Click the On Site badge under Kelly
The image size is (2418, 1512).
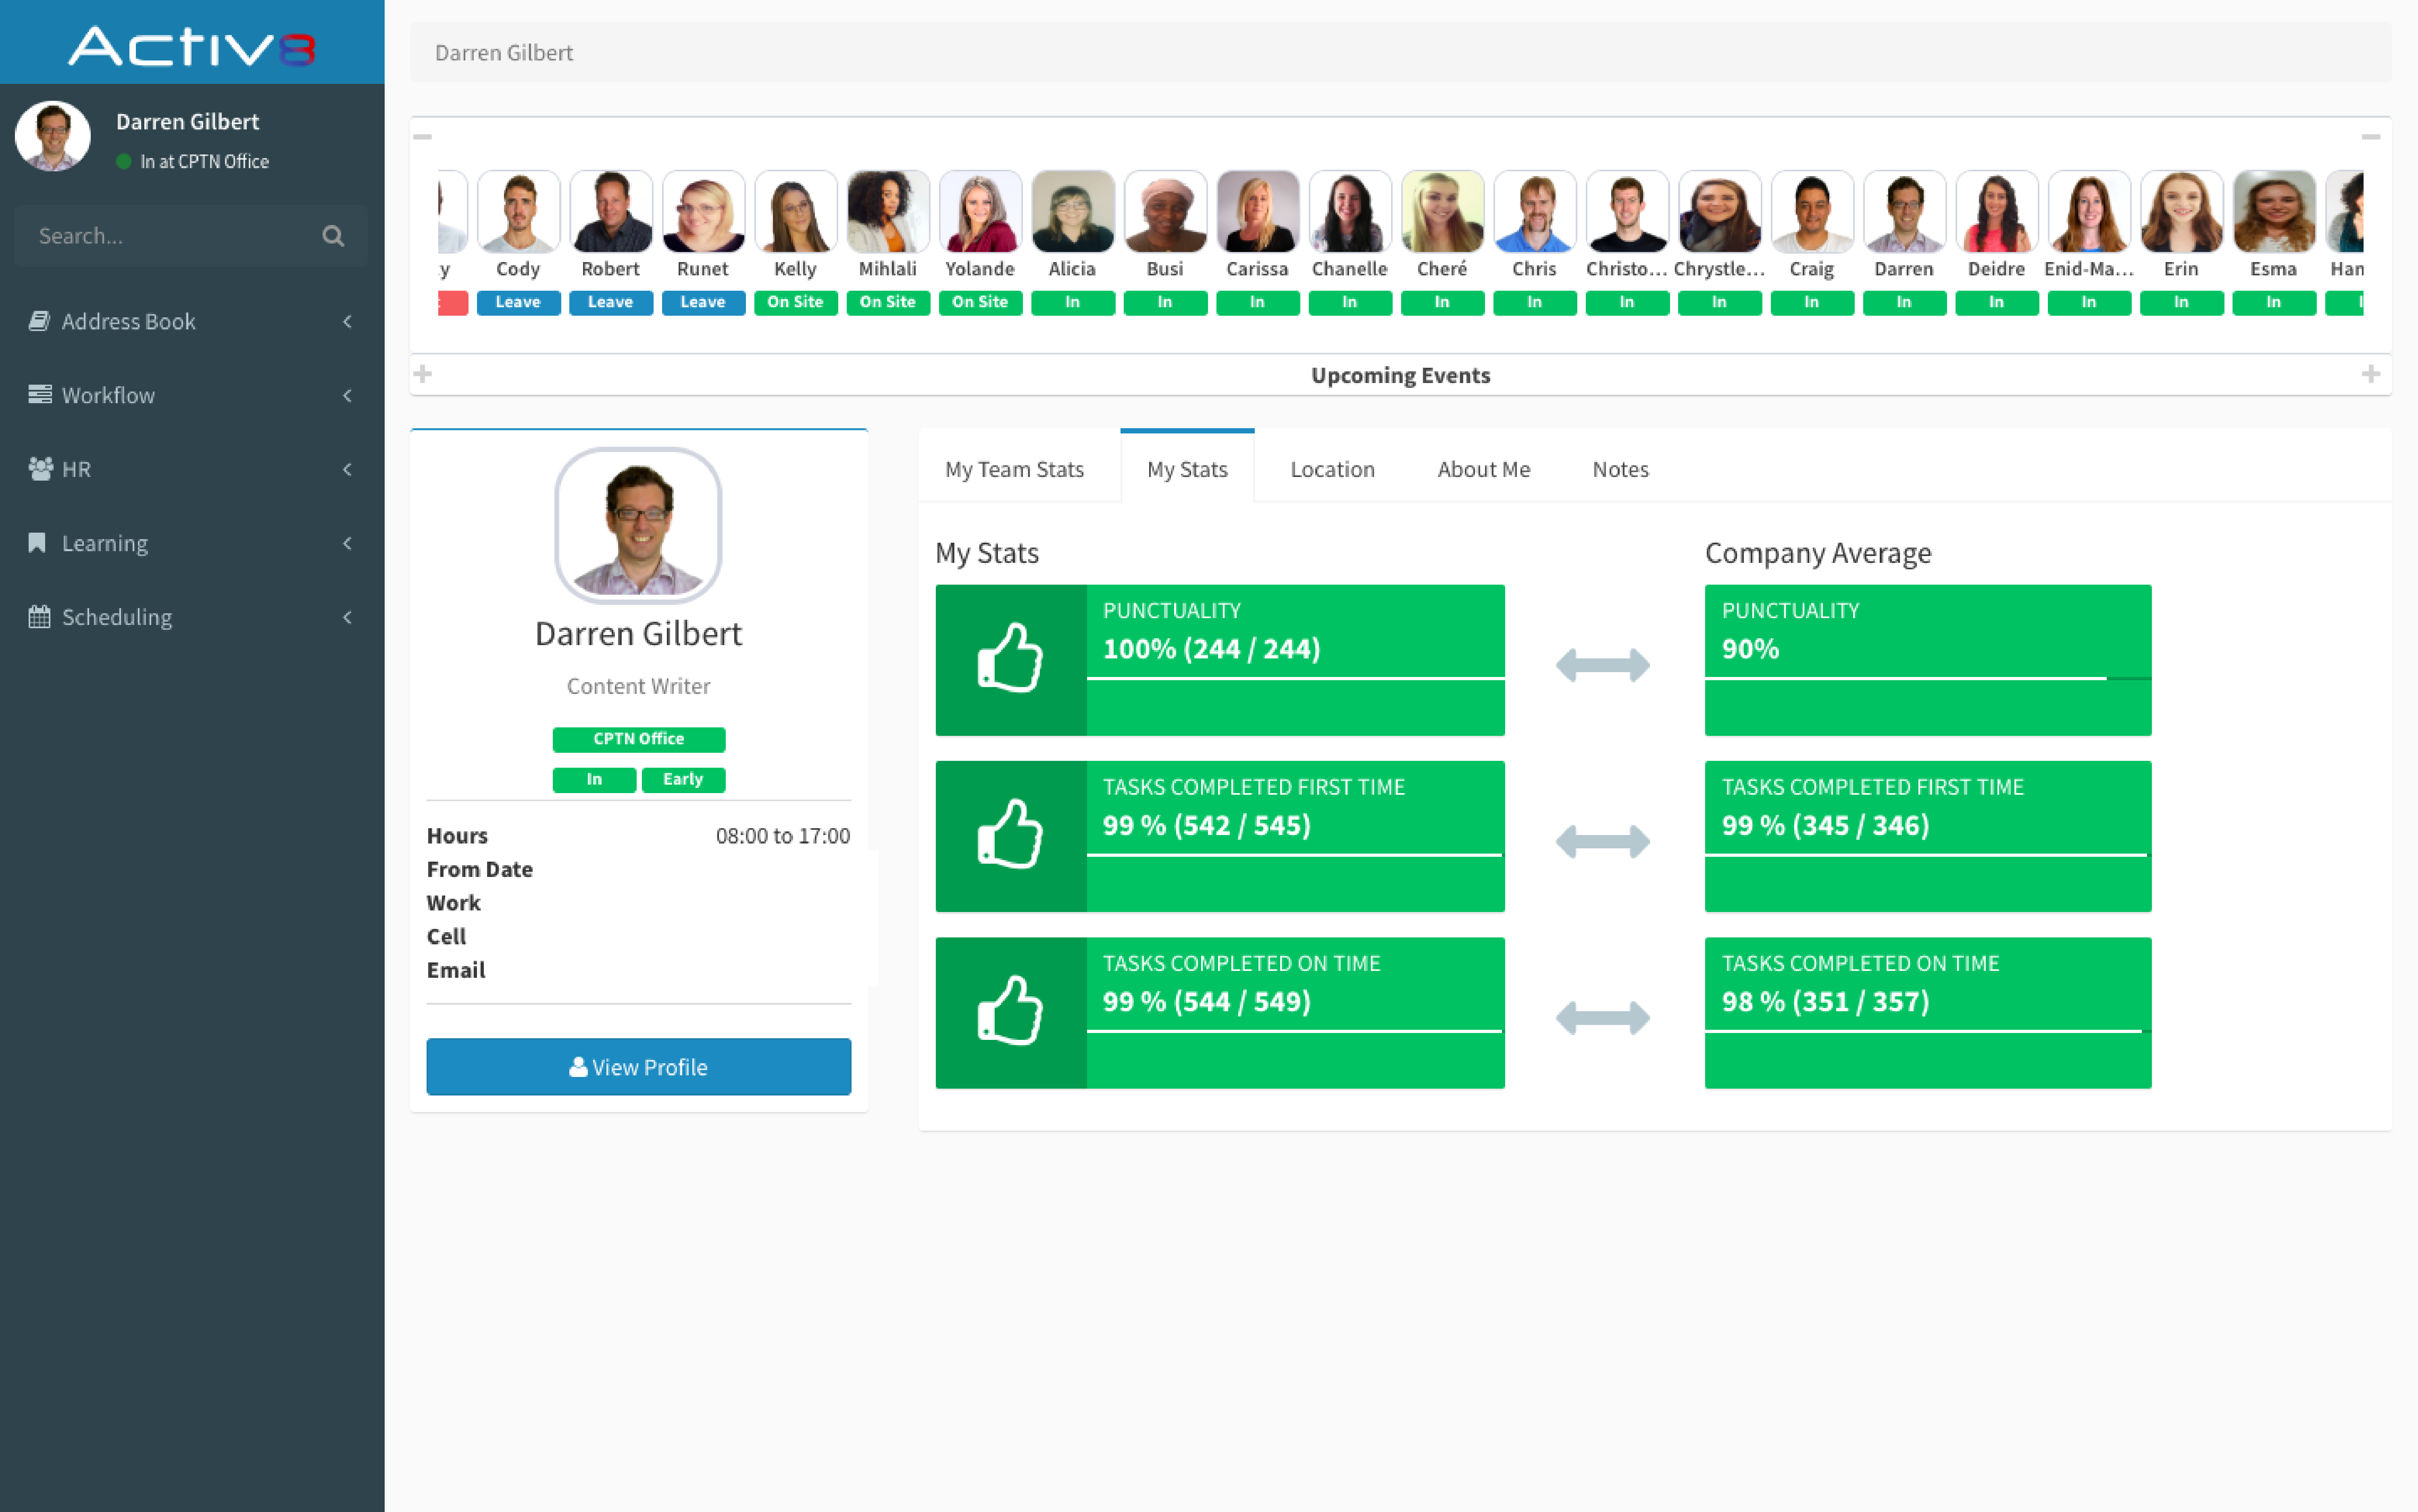tap(795, 302)
